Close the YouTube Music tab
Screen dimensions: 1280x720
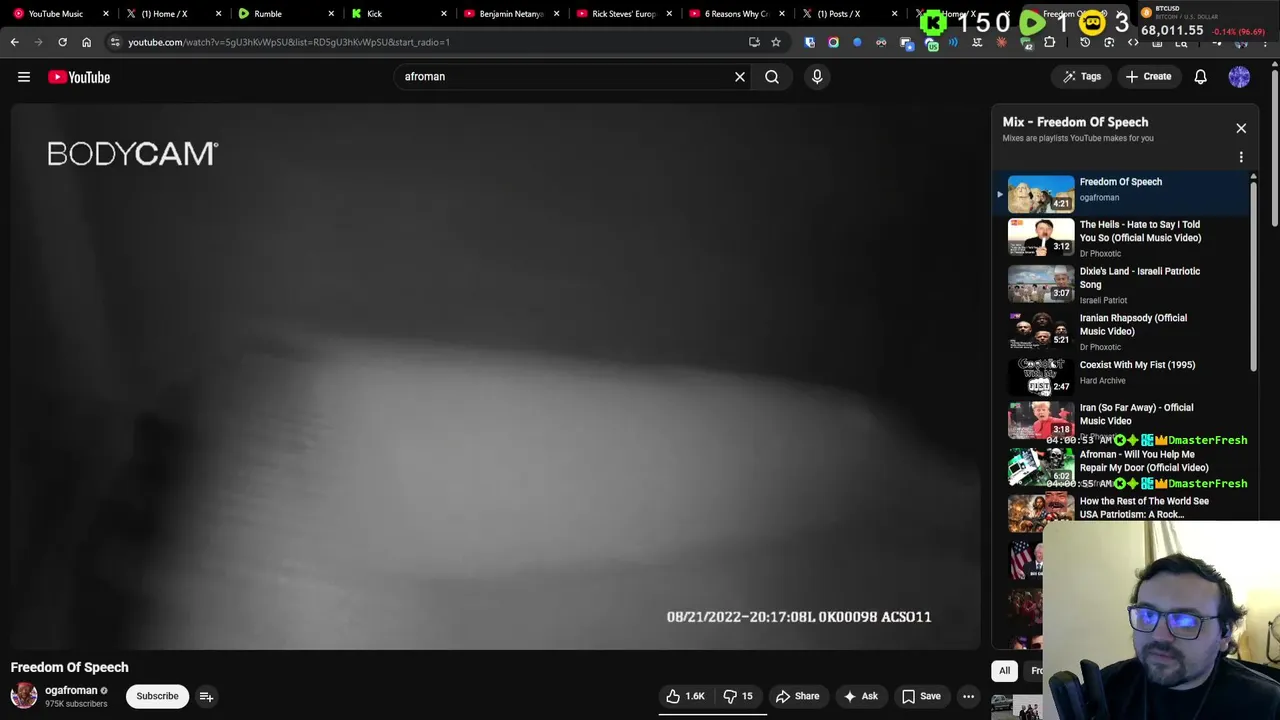tap(106, 14)
